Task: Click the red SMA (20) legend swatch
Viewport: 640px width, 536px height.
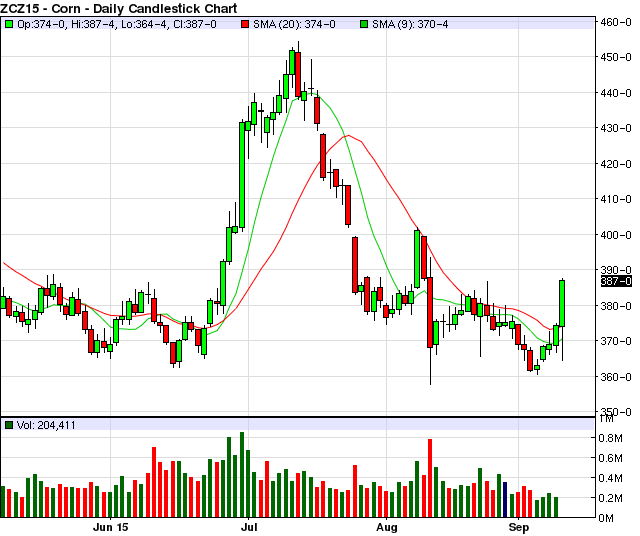Action: (x=244, y=24)
